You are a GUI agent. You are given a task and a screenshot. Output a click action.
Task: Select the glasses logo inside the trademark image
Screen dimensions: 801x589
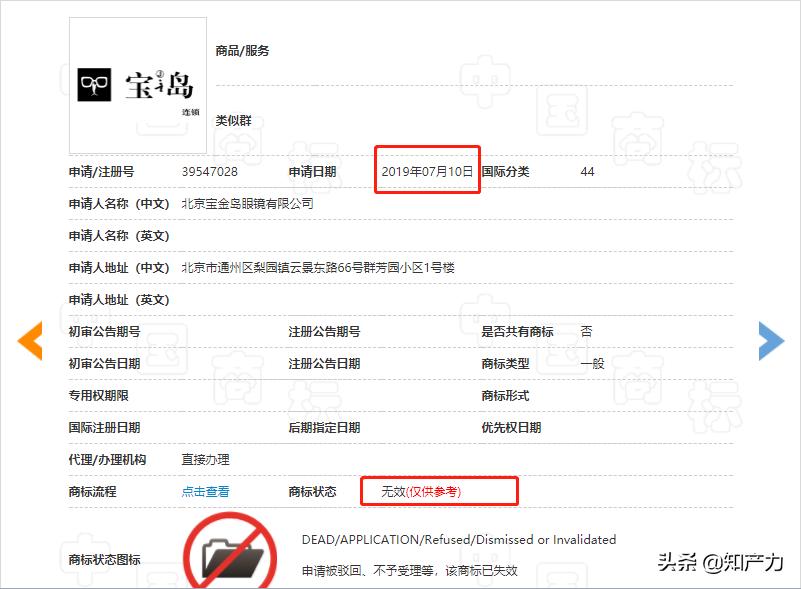tap(93, 85)
